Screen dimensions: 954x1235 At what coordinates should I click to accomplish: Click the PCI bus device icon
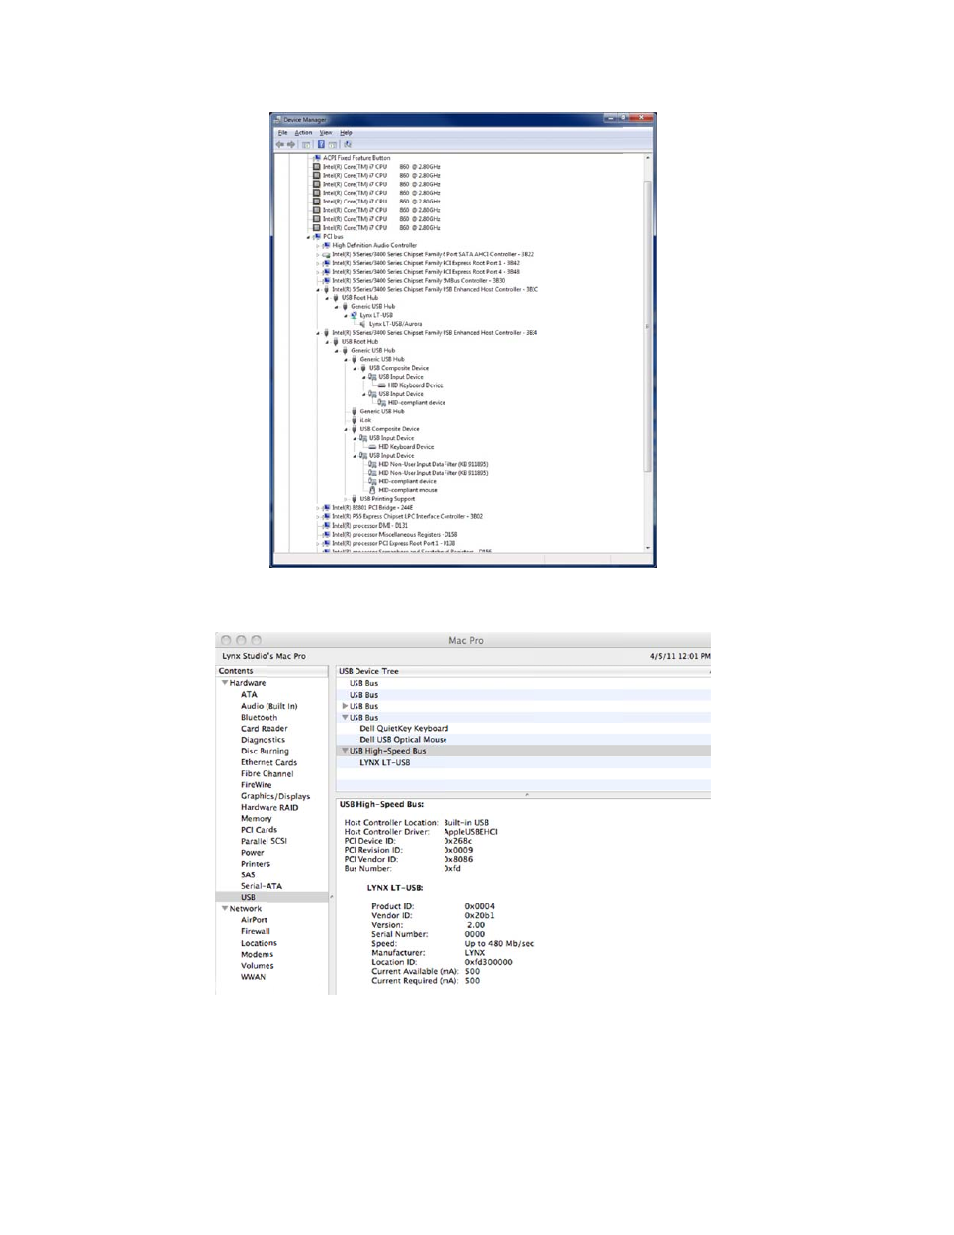[x=317, y=237]
